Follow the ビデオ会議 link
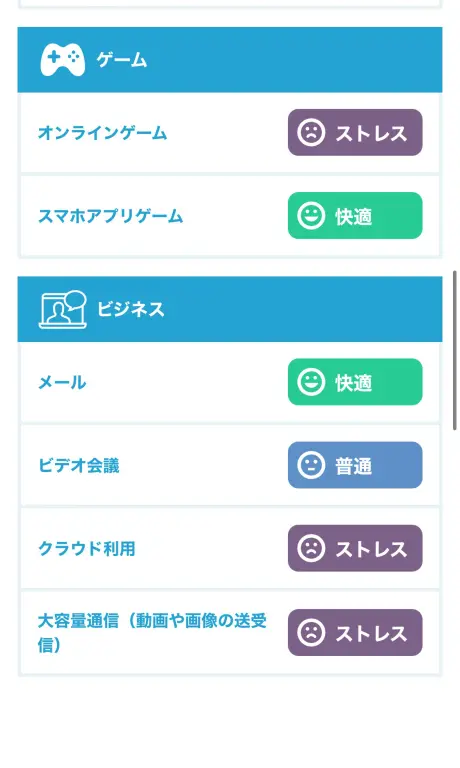 pos(79,465)
